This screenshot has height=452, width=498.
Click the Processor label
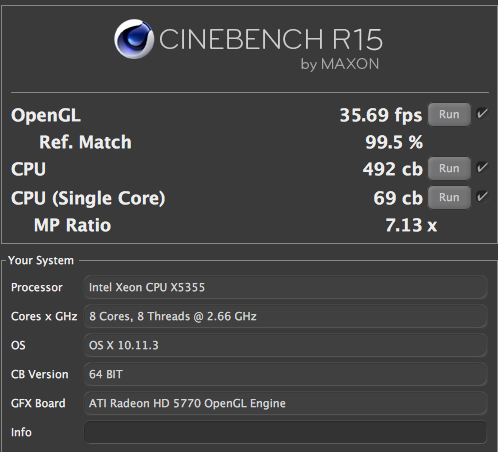point(37,287)
